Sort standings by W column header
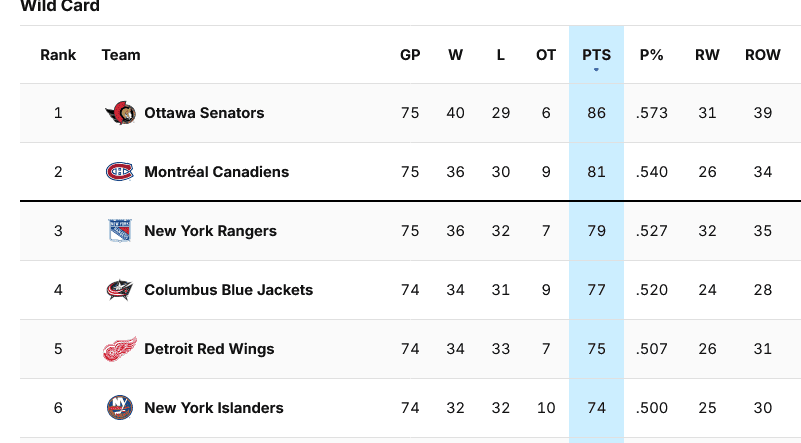The height and width of the screenshot is (443, 801). (x=455, y=55)
